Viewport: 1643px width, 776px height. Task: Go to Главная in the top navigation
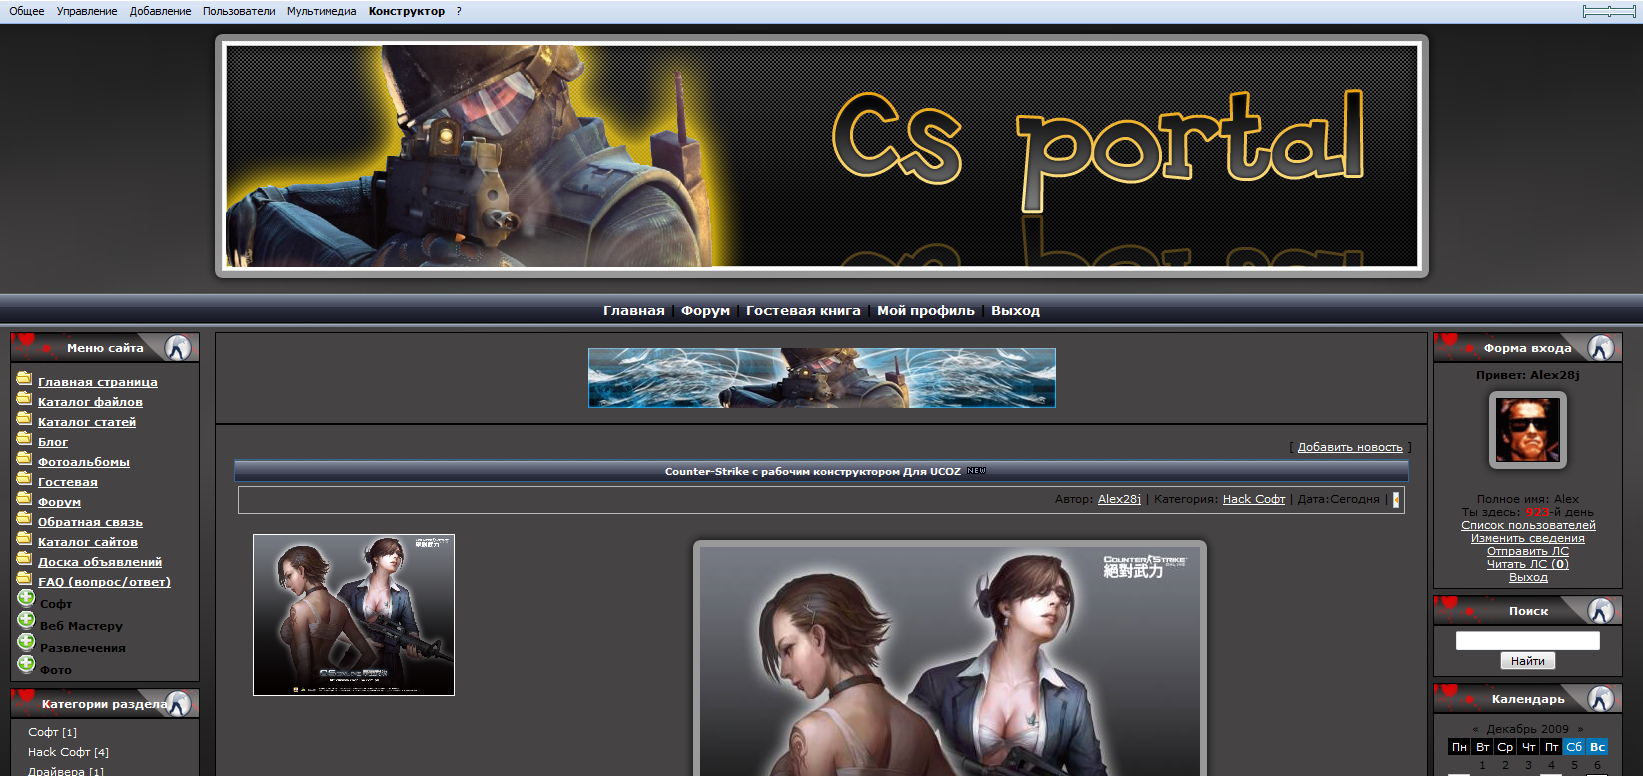[x=633, y=311]
